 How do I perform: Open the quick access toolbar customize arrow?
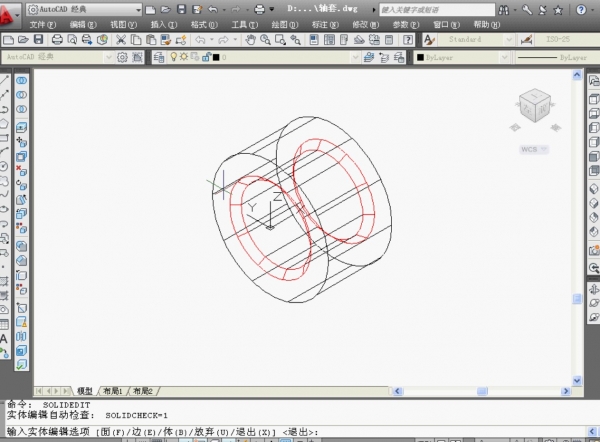click(272, 9)
